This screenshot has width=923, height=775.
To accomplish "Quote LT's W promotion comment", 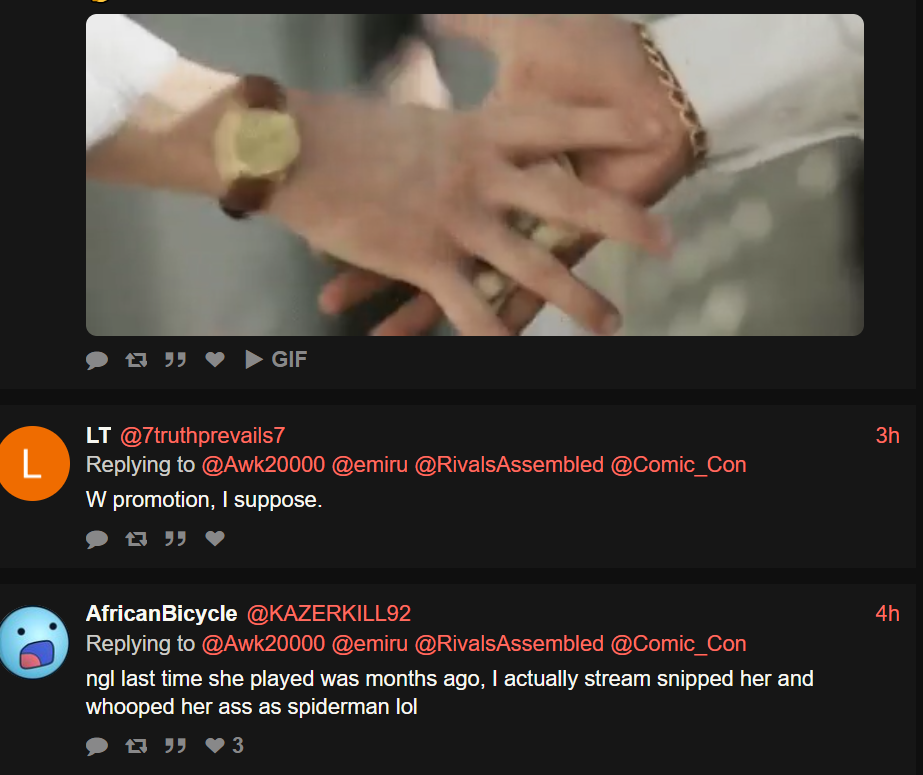I will click(175, 538).
